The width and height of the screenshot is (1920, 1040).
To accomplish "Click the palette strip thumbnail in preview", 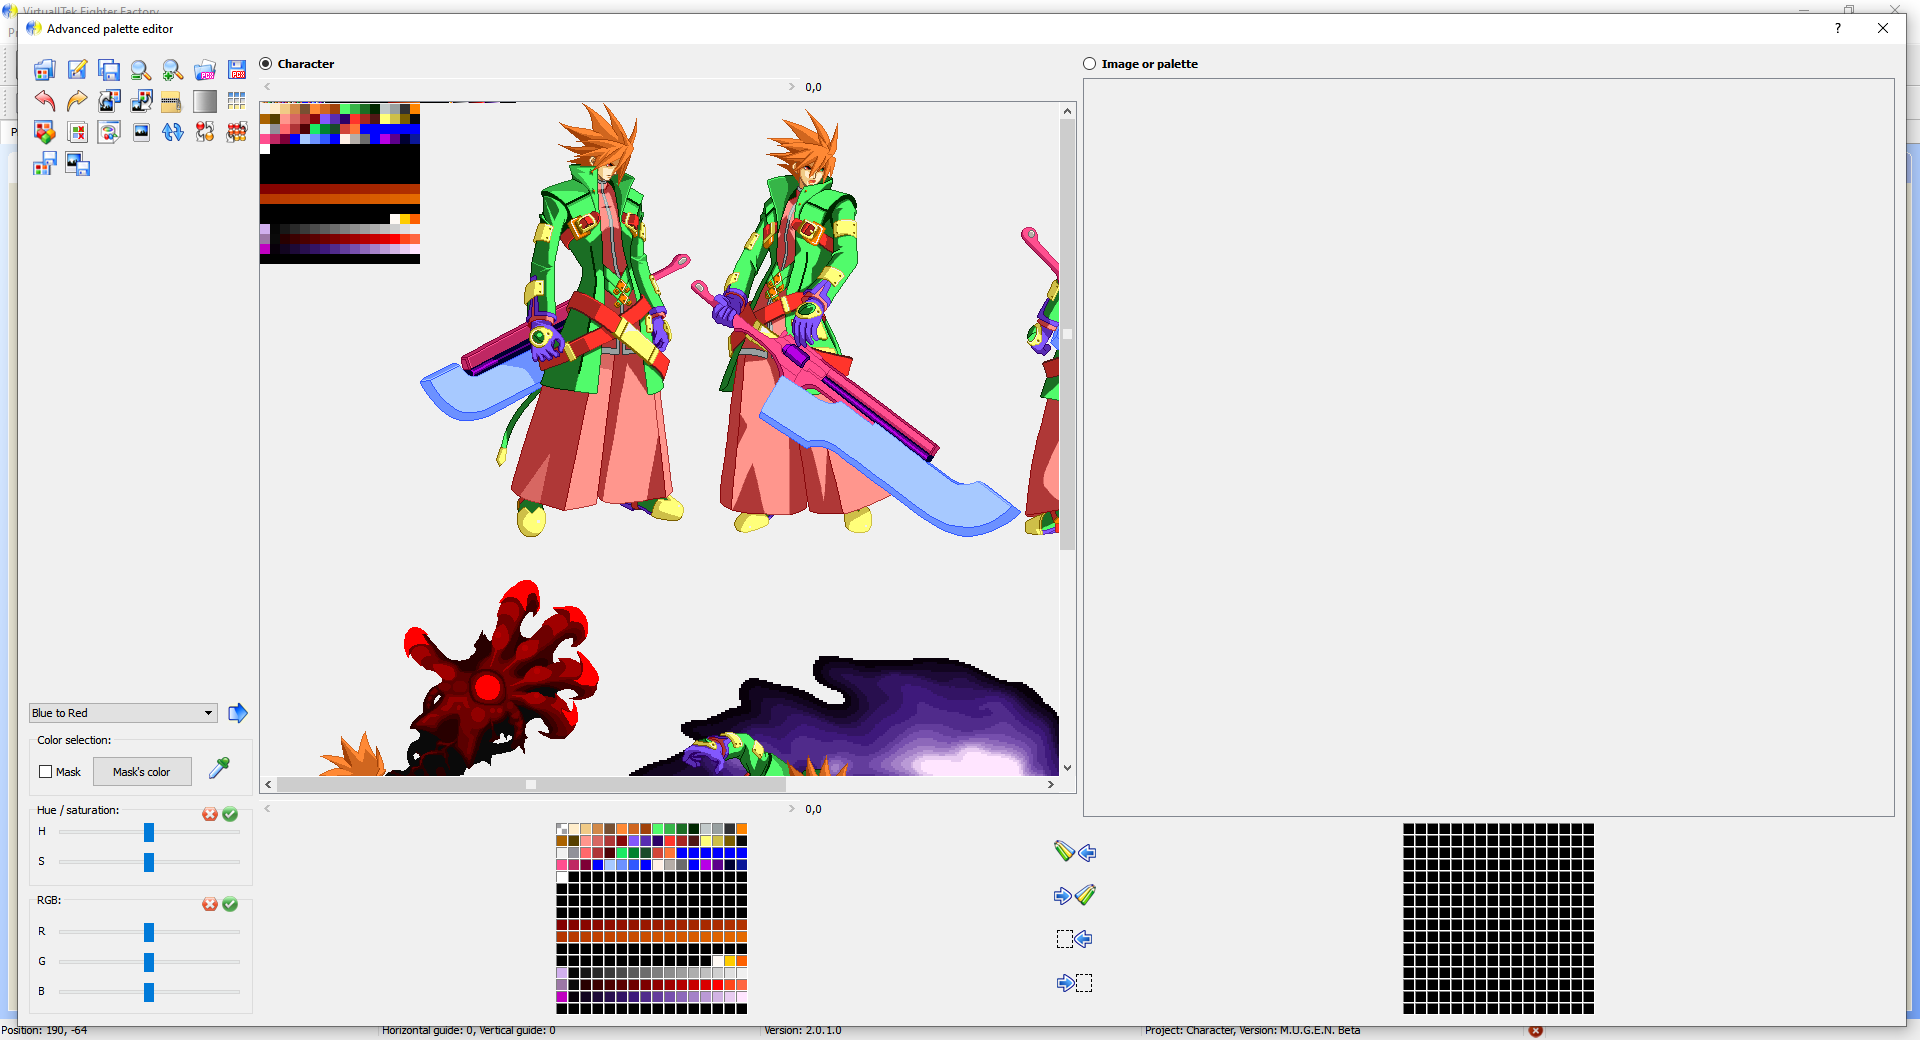I will pyautogui.click(x=340, y=183).
